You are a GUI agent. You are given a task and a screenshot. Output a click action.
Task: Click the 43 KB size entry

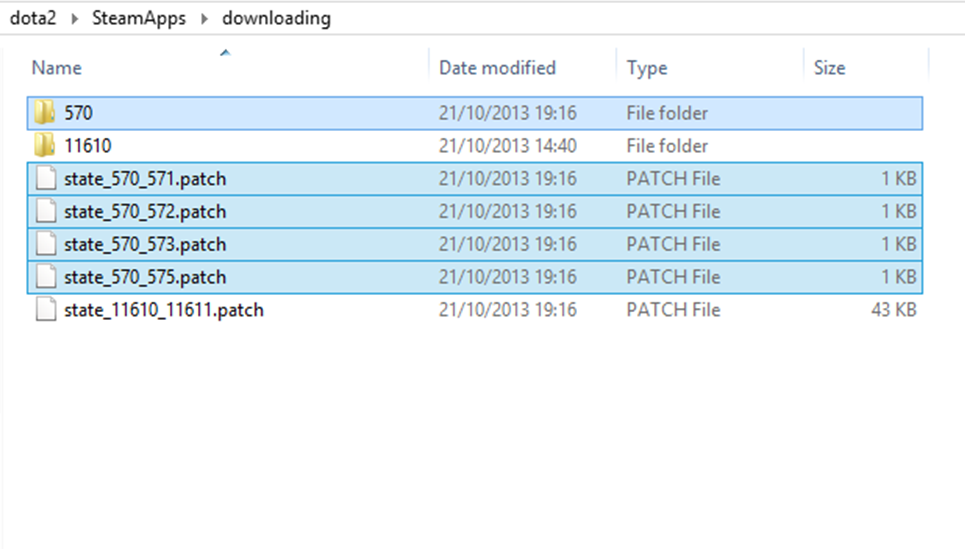[893, 310]
